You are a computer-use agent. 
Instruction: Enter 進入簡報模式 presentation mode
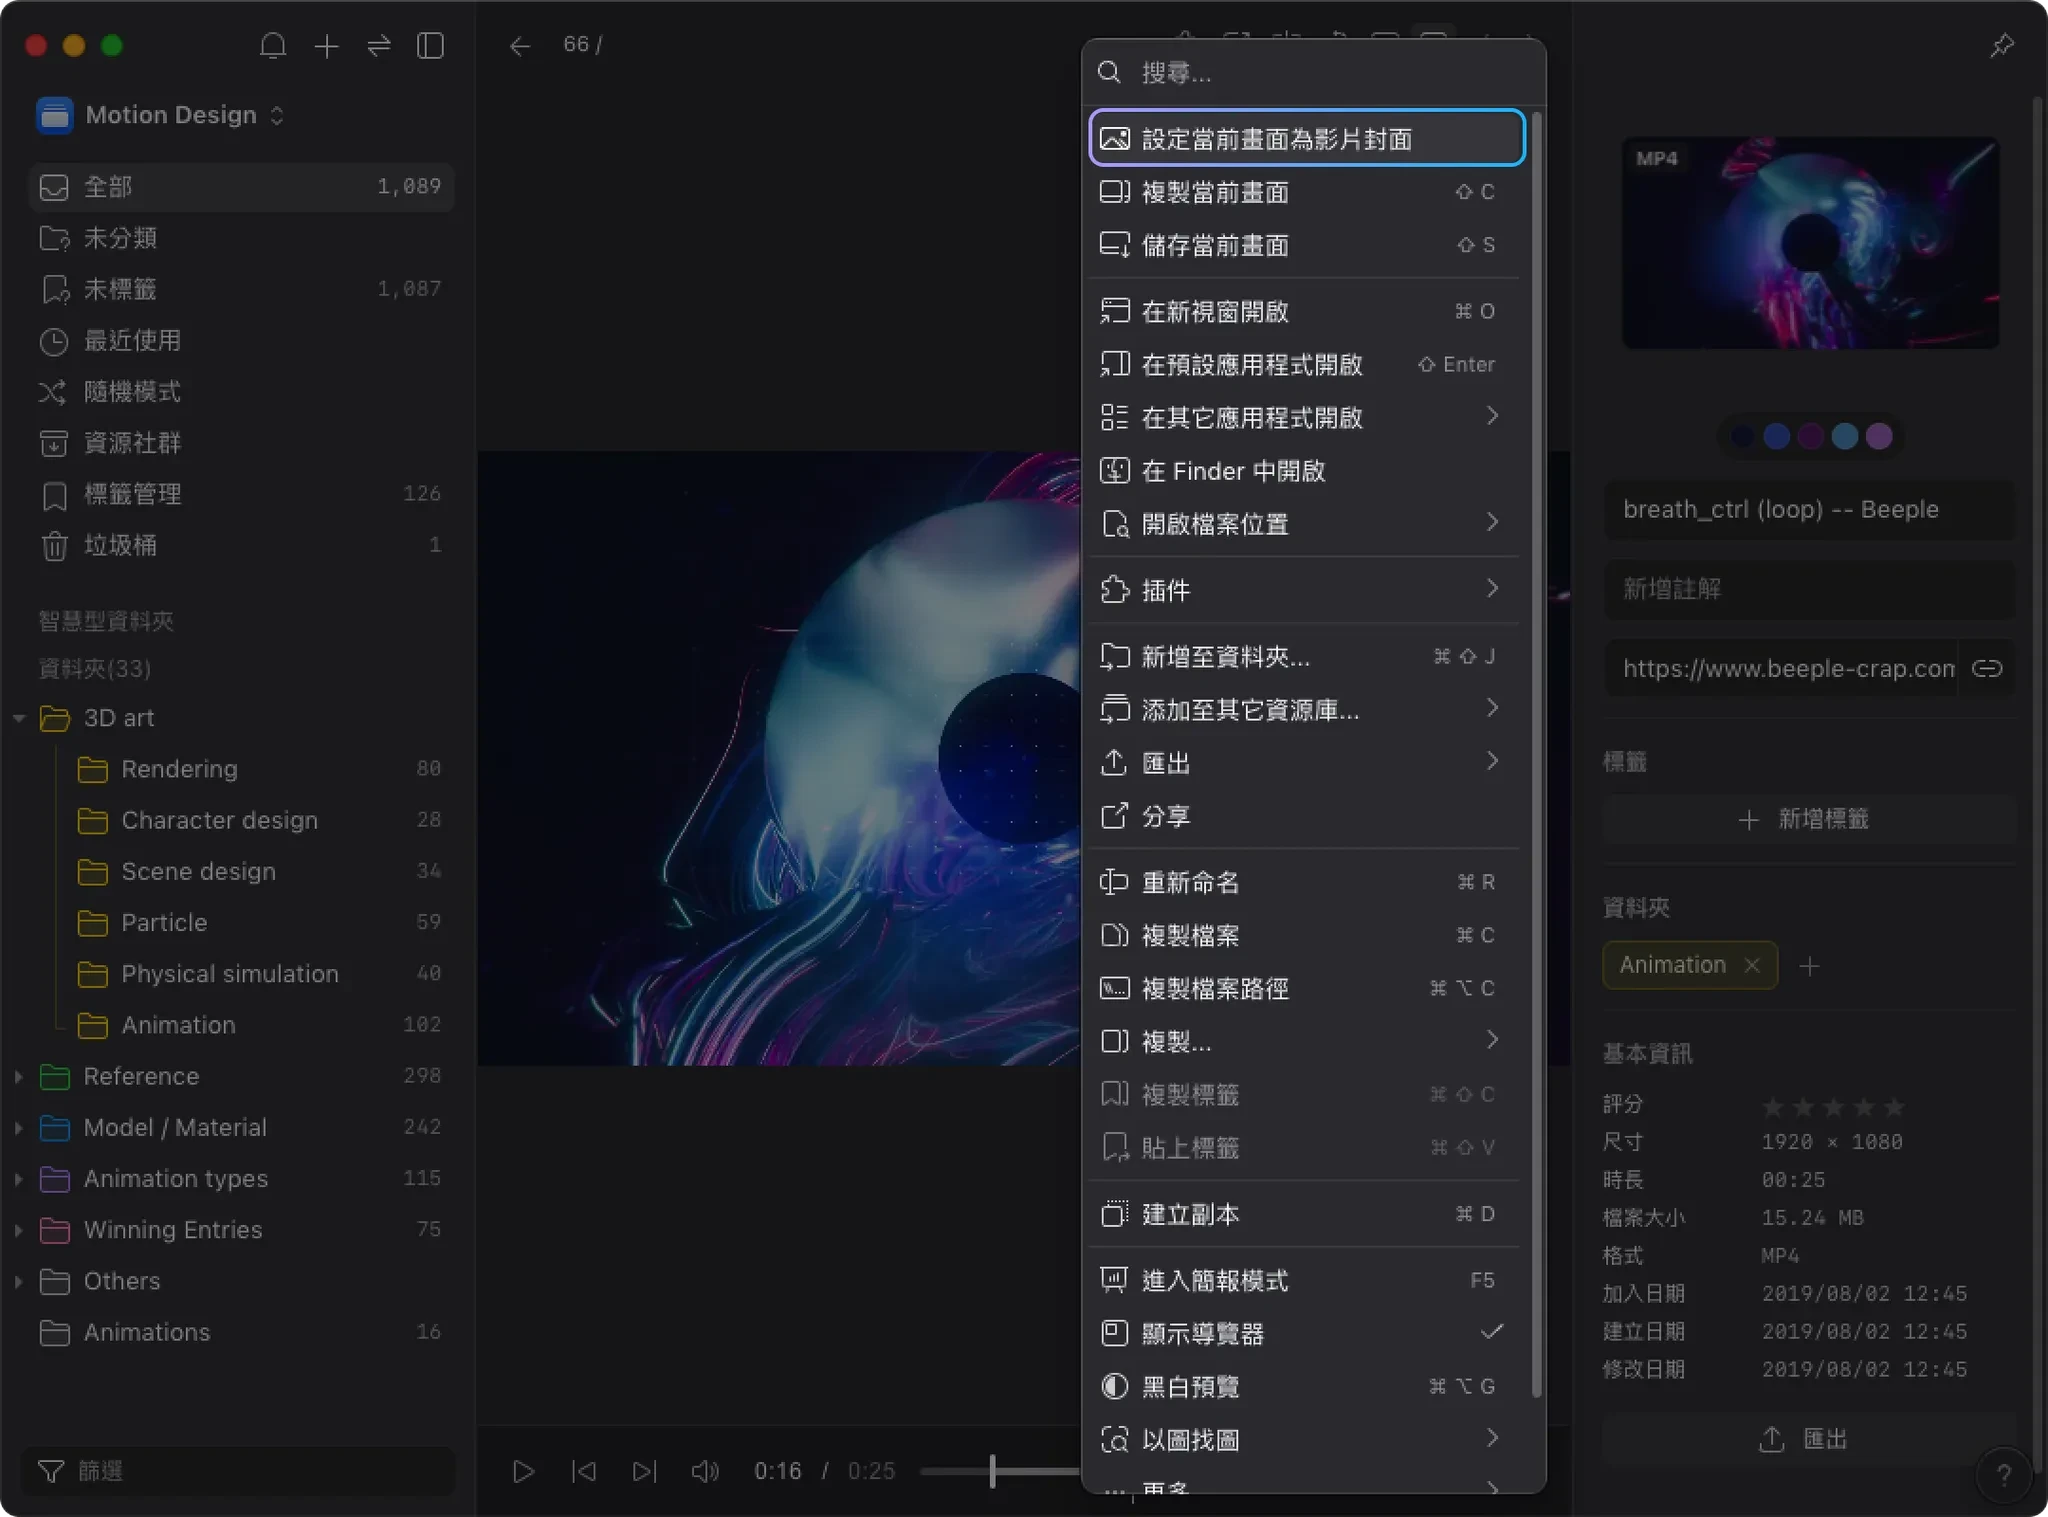pos(1305,1280)
